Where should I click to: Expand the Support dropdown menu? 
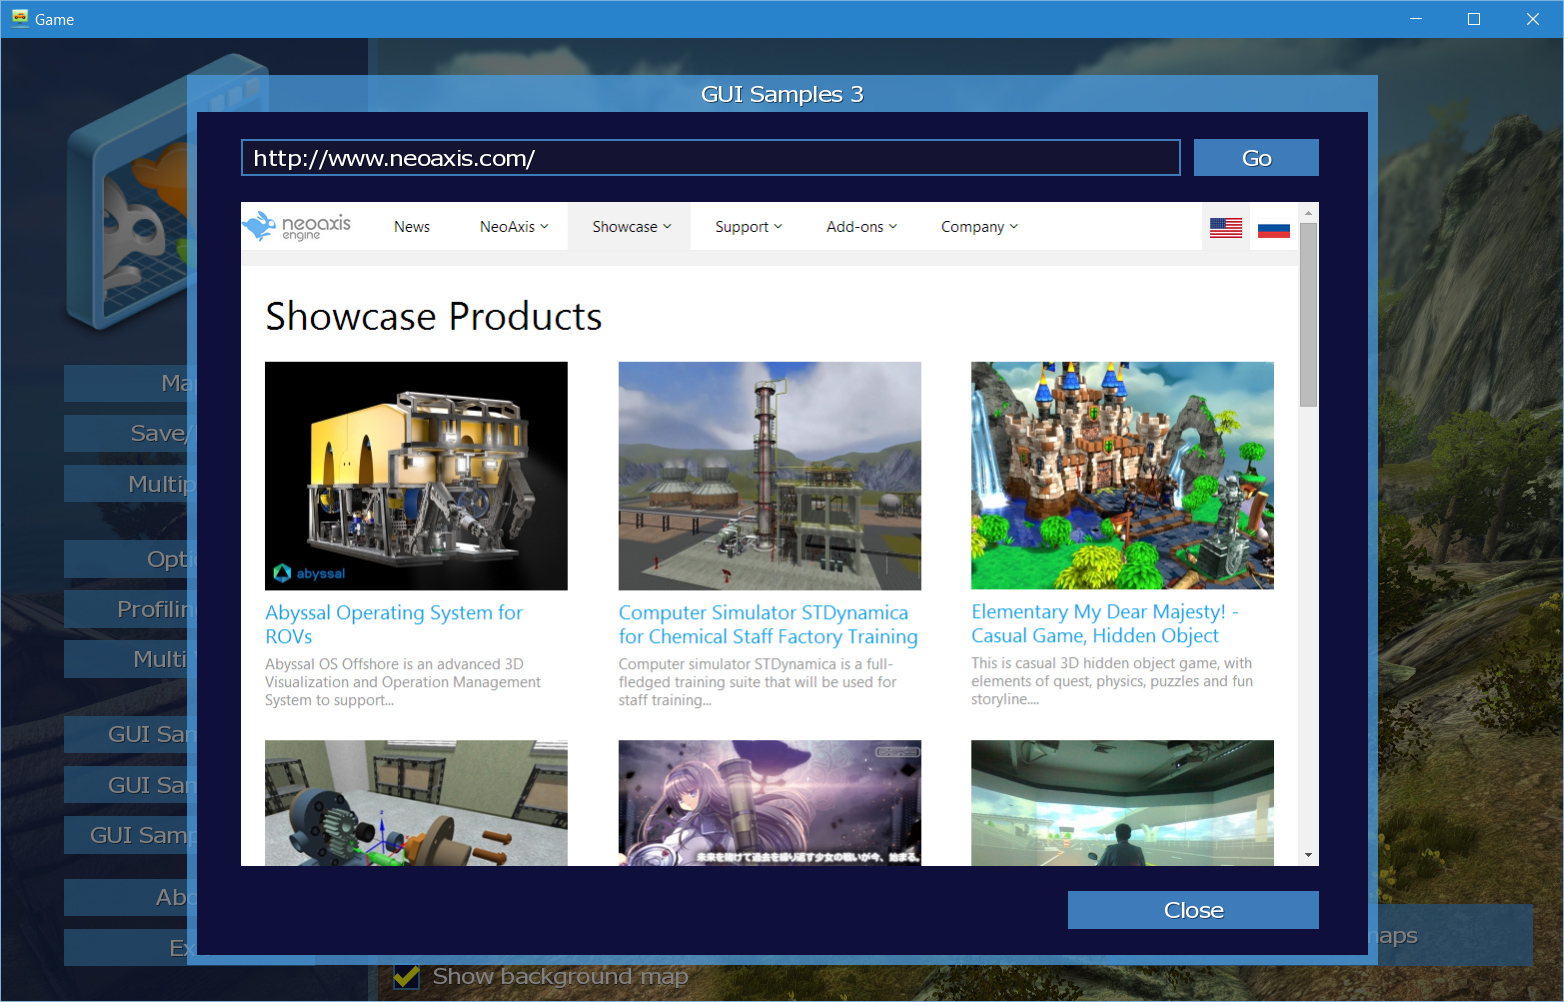click(x=748, y=227)
